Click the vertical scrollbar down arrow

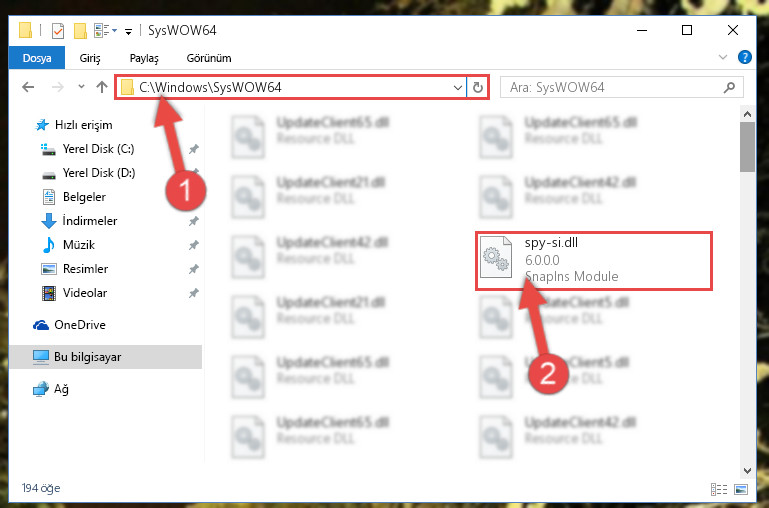tap(747, 470)
